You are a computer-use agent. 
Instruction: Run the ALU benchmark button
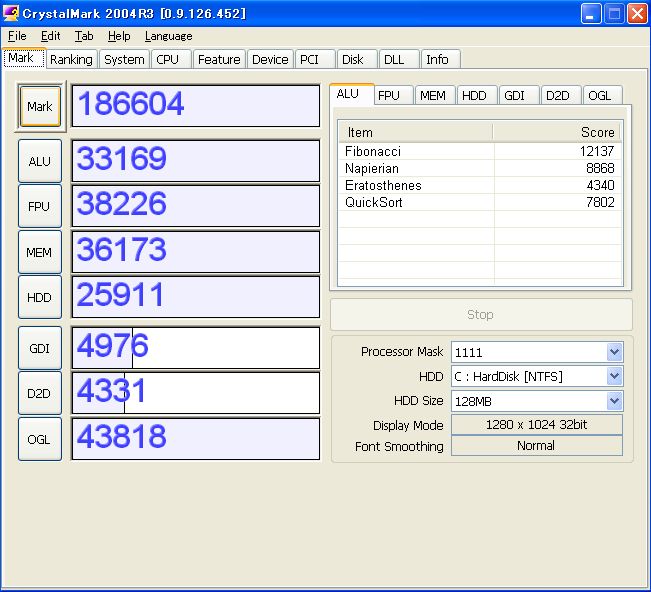[x=39, y=160]
